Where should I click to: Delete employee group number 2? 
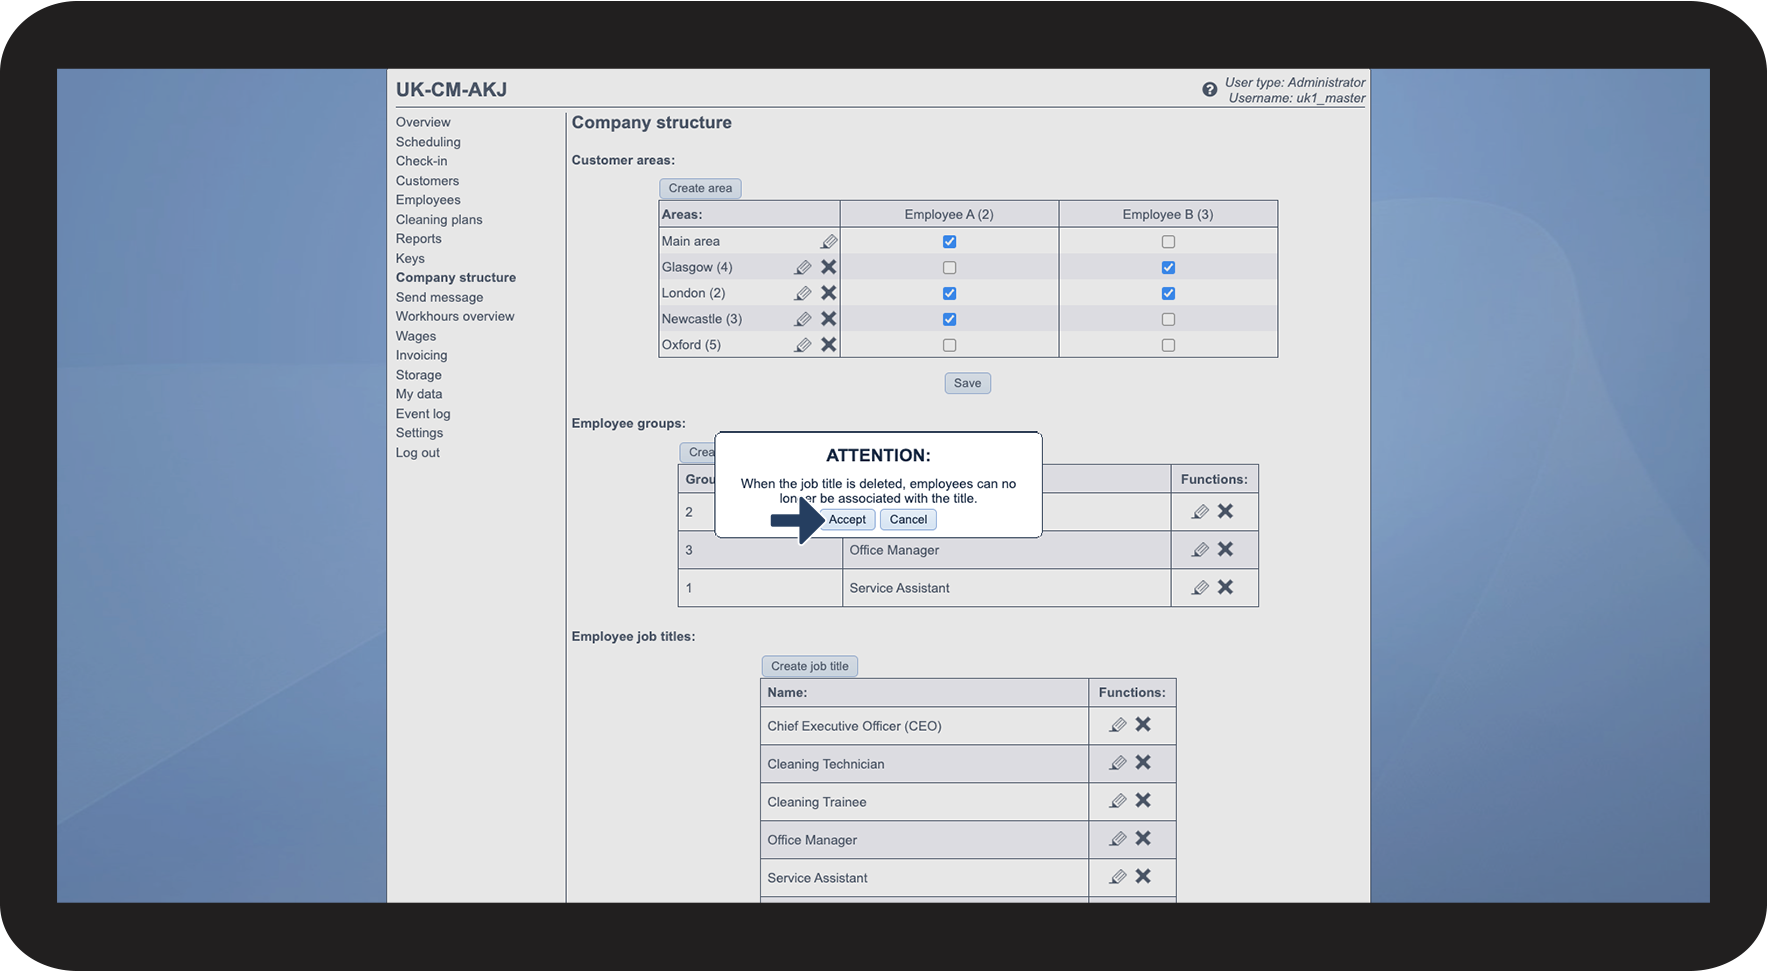1225,511
